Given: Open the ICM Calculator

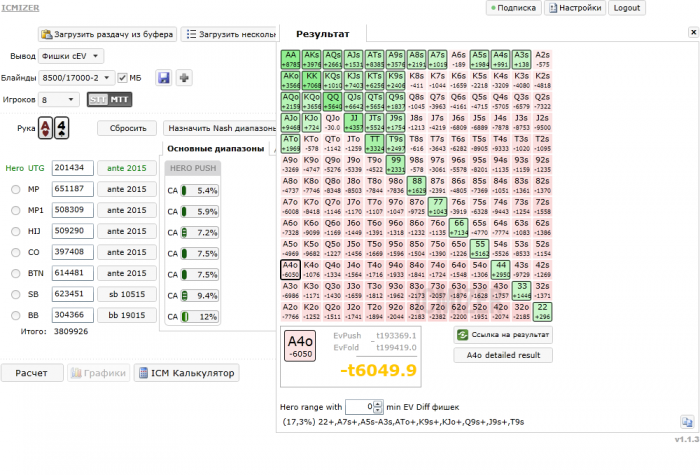Looking at the screenshot, I should coord(187,373).
